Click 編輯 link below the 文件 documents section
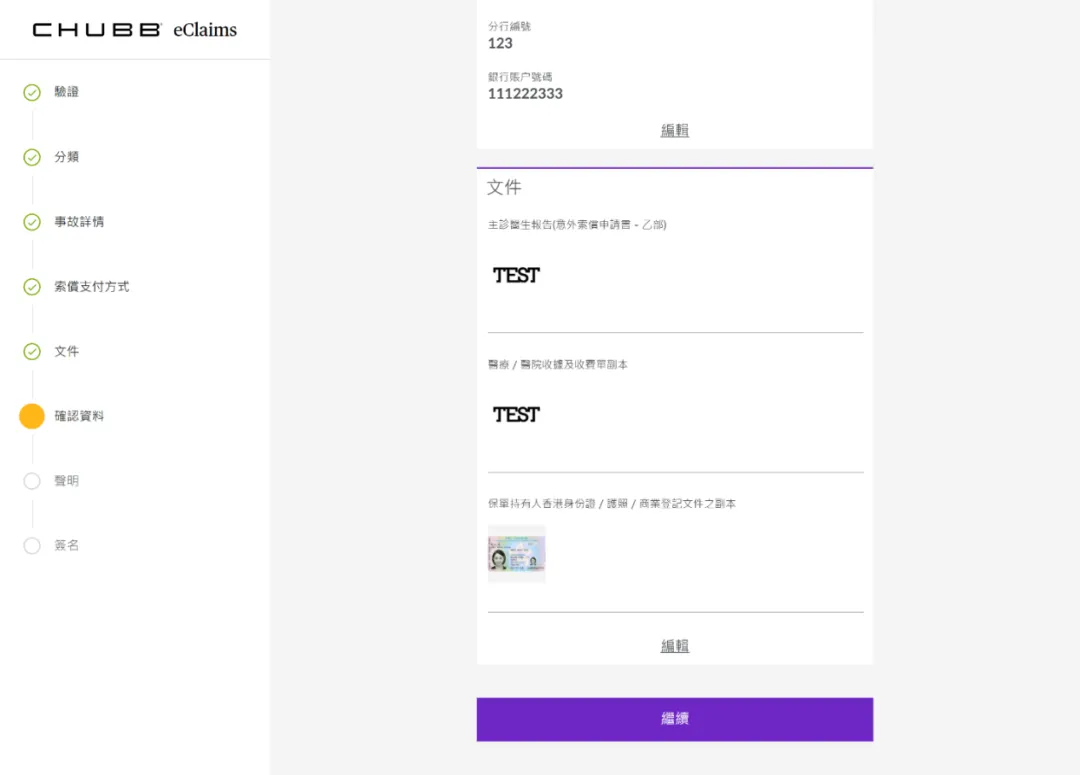The image size is (1080, 775). coord(675,646)
